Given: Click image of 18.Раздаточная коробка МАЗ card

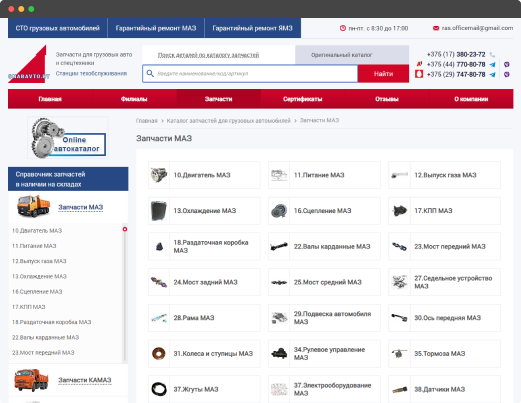Looking at the screenshot, I should click(159, 247).
